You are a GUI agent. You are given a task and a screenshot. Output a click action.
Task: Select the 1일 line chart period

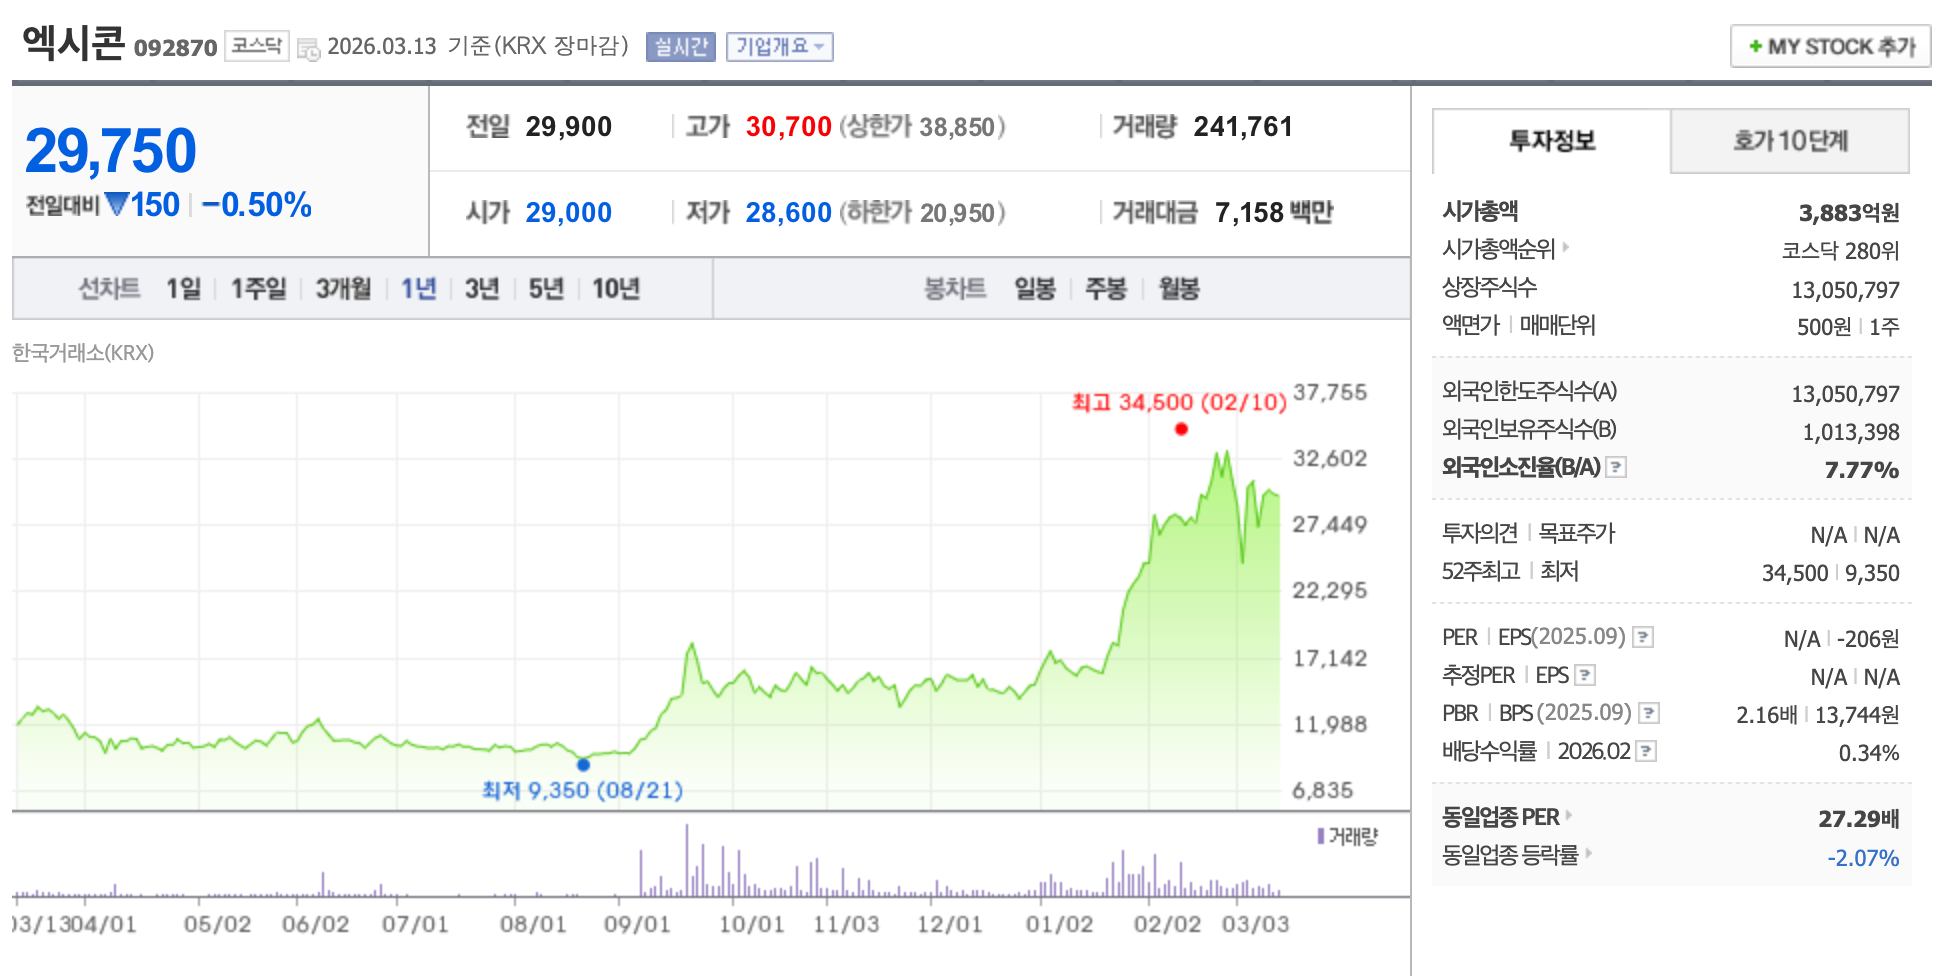pyautogui.click(x=183, y=289)
